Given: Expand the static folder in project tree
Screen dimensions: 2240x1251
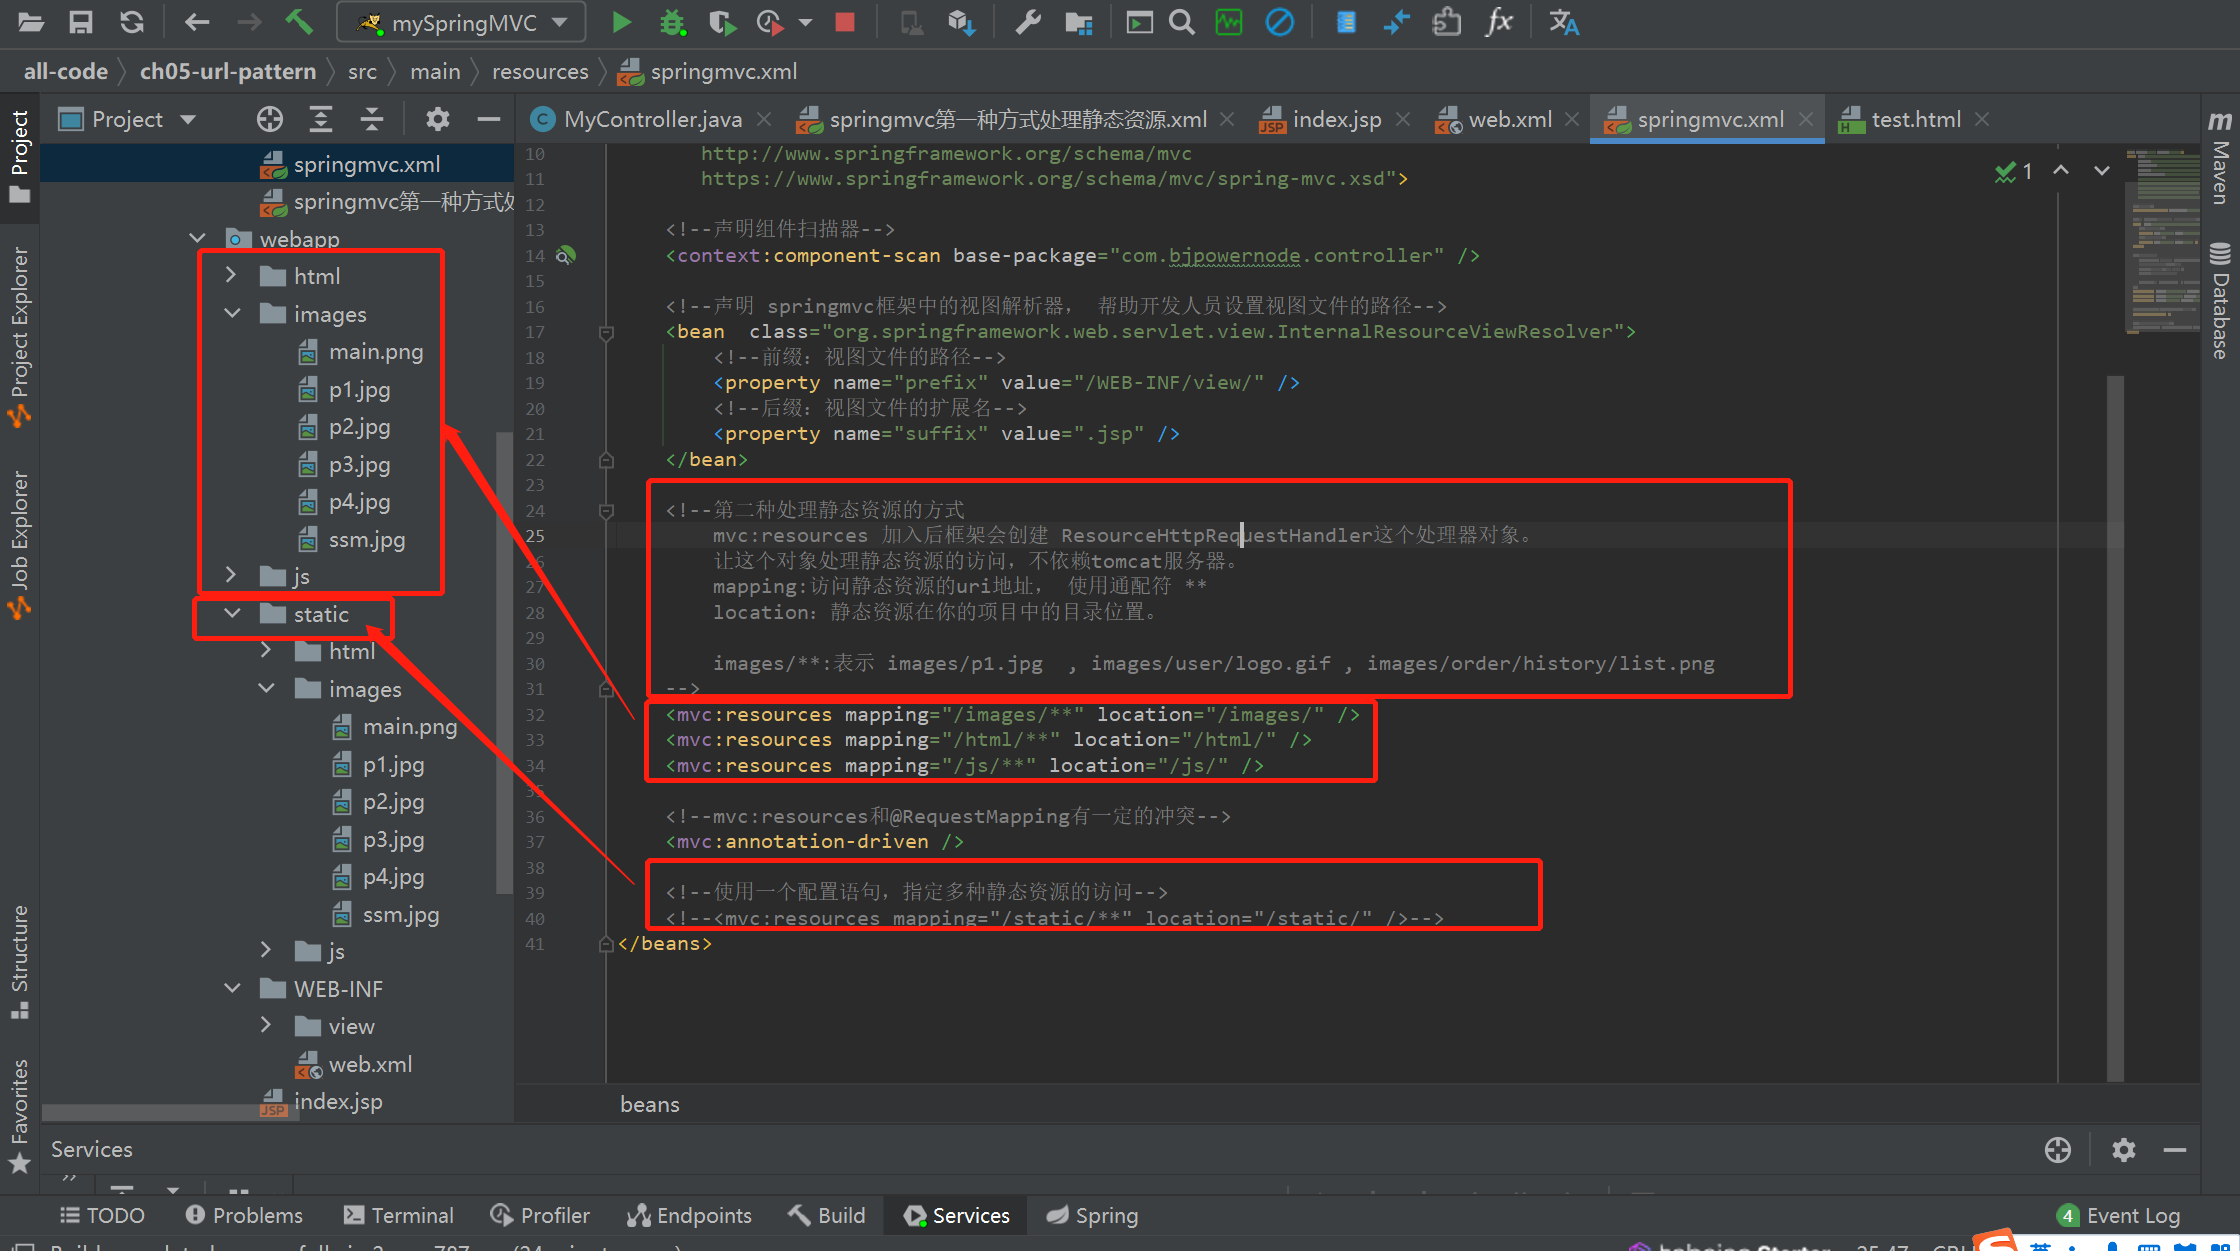Looking at the screenshot, I should (226, 614).
